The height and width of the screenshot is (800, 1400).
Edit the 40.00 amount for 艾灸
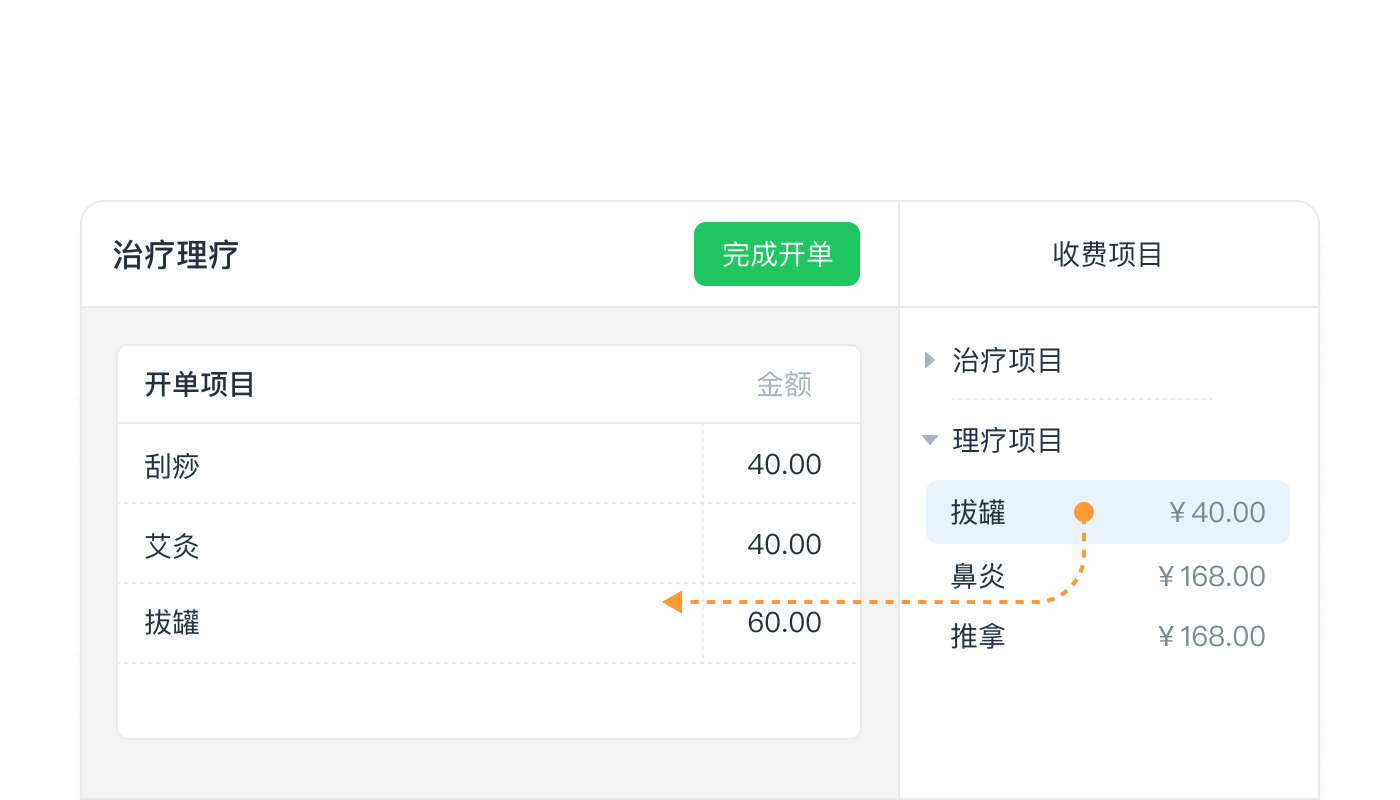pos(784,545)
